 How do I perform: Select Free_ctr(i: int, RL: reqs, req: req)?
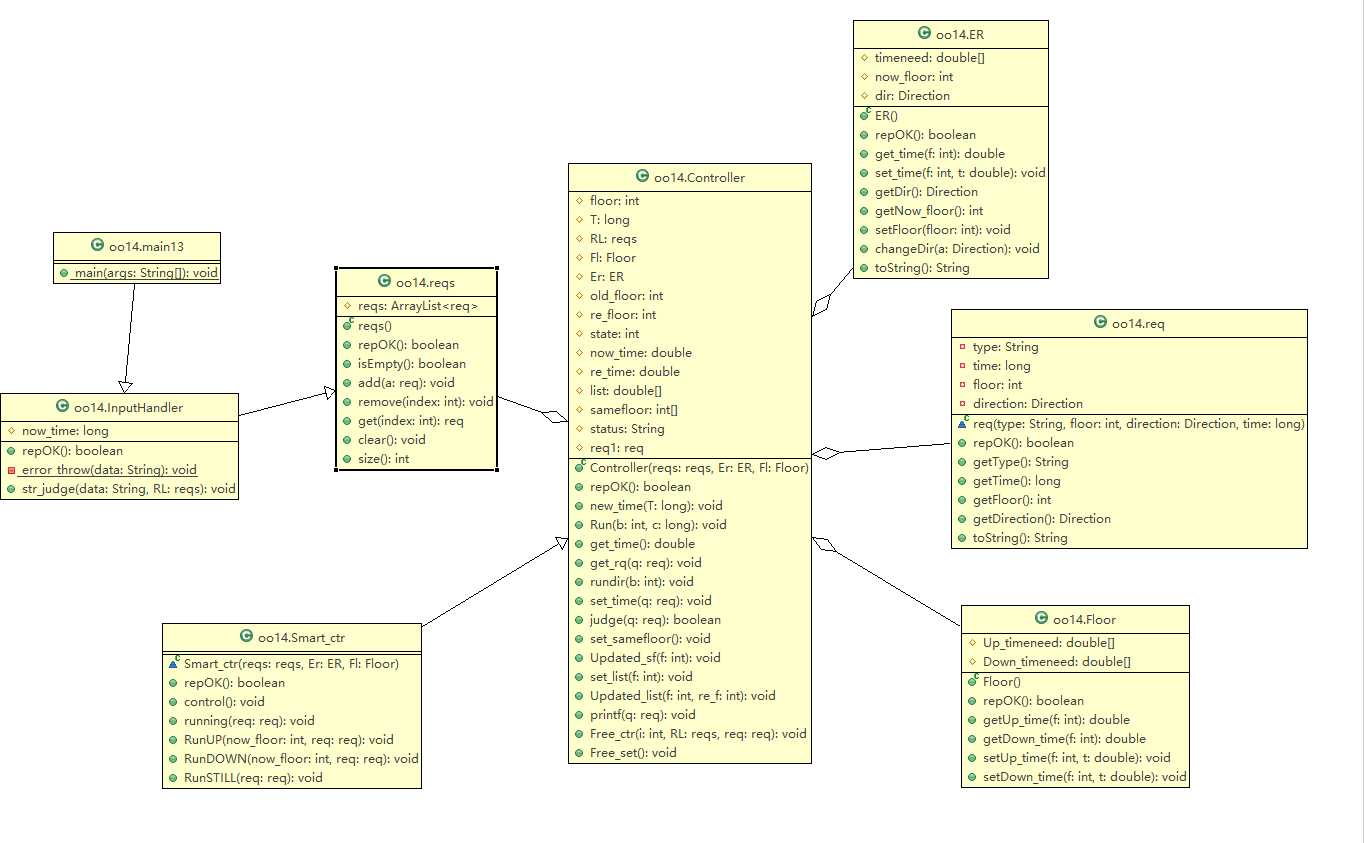tap(698, 734)
